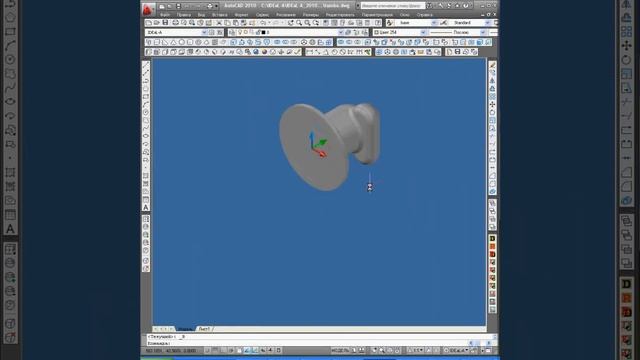Select the Mirror tool in Modify toolbar
Image resolution: width=640 pixels, height=360 pixels.
493,81
